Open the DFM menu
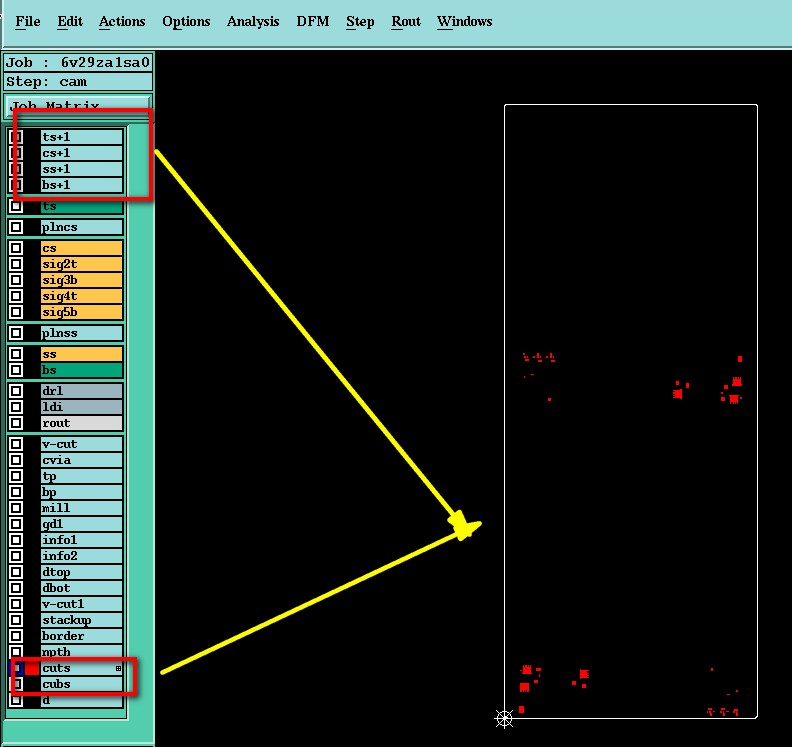Image resolution: width=792 pixels, height=747 pixels. (x=313, y=22)
